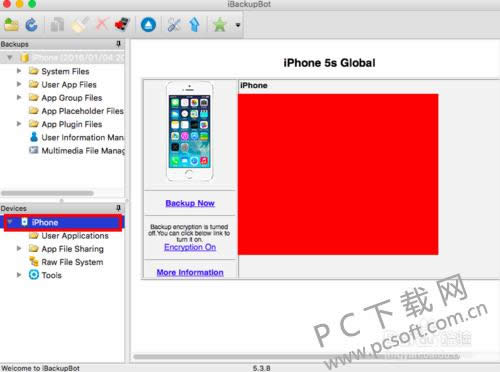This screenshot has height=372, width=500.
Task: Select App Group Files tree item
Action: tap(72, 98)
